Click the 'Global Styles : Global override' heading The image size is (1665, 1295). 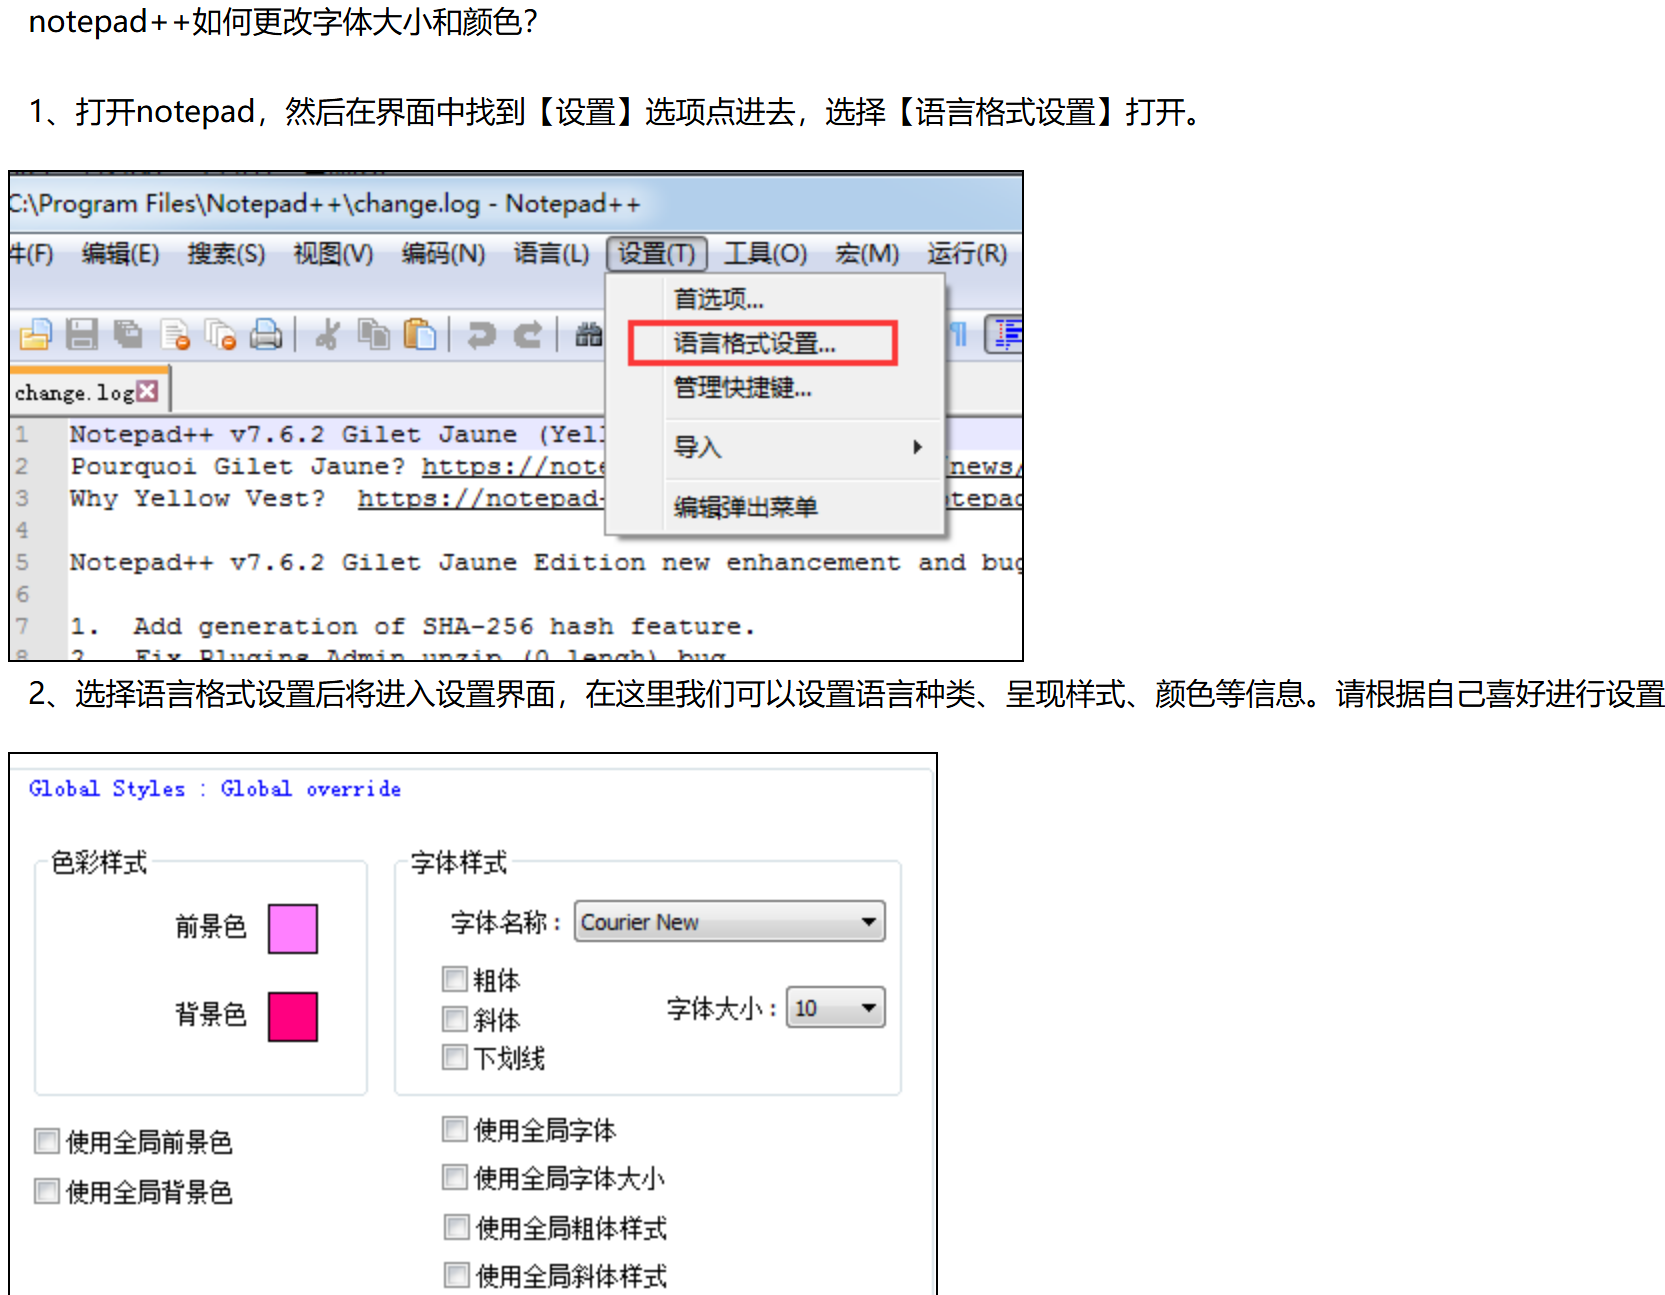(215, 789)
